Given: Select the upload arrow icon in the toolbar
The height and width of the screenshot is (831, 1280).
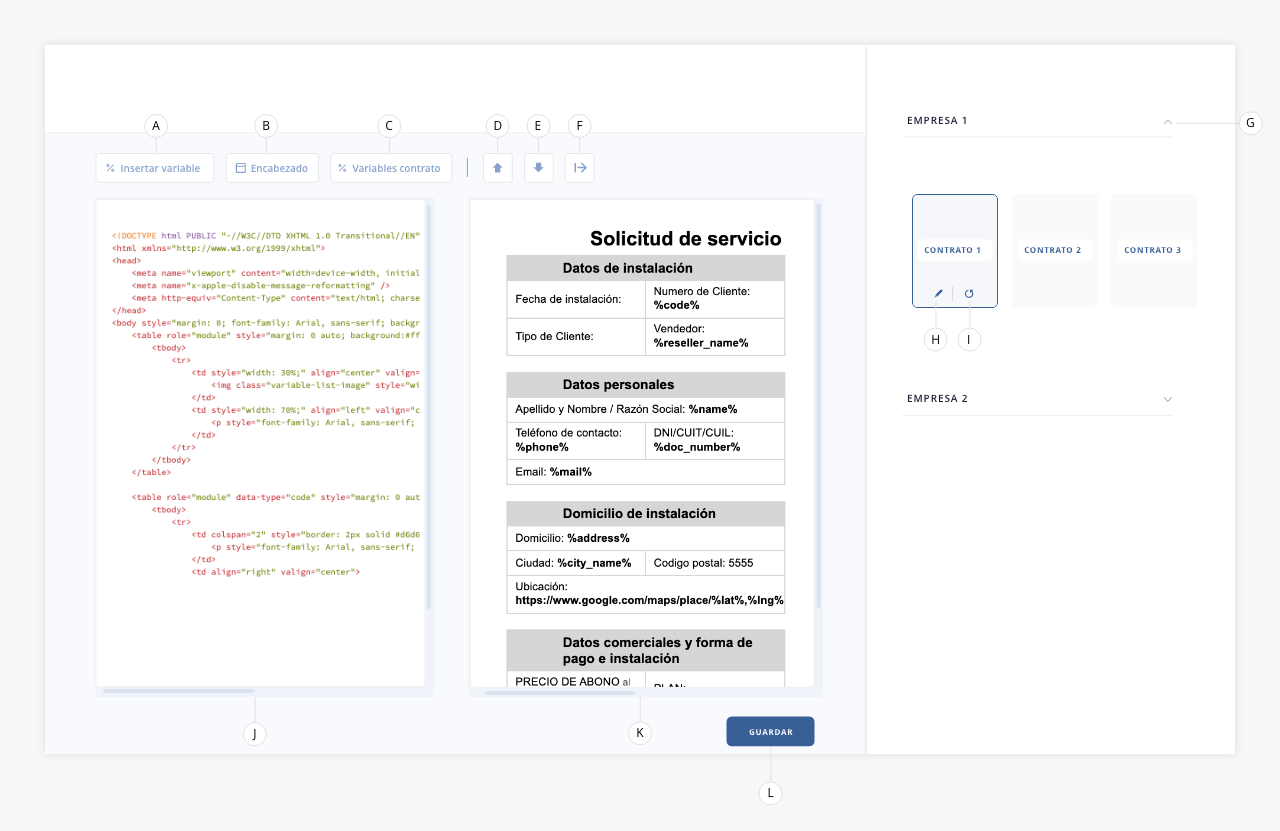Looking at the screenshot, I should (497, 167).
